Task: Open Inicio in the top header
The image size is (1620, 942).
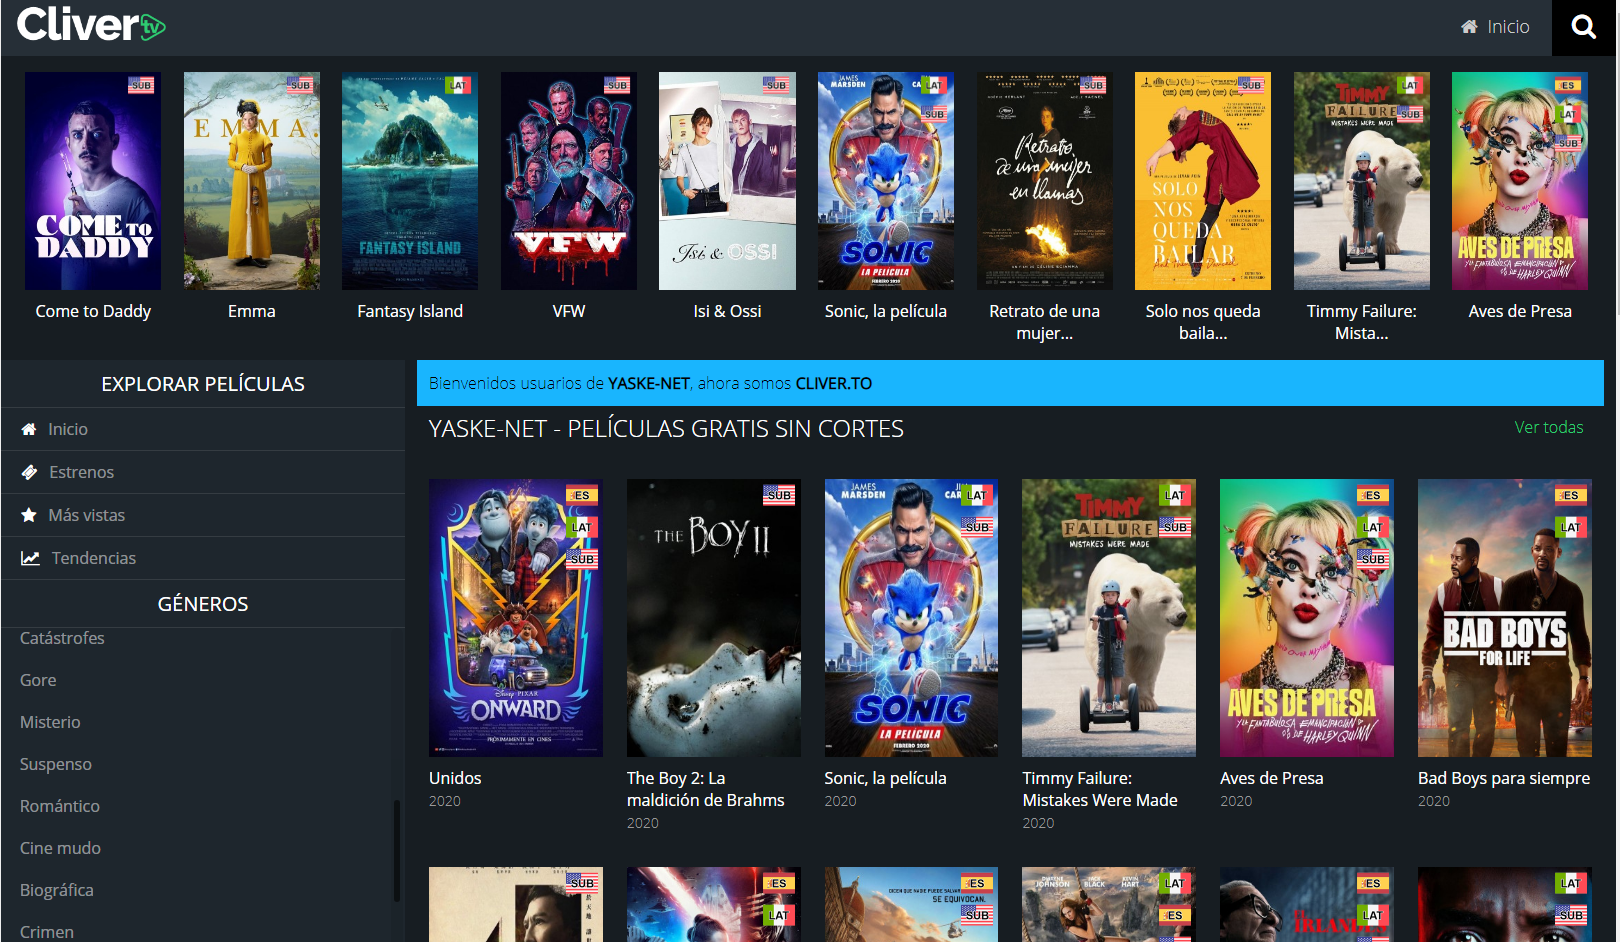Action: pyautogui.click(x=1495, y=27)
